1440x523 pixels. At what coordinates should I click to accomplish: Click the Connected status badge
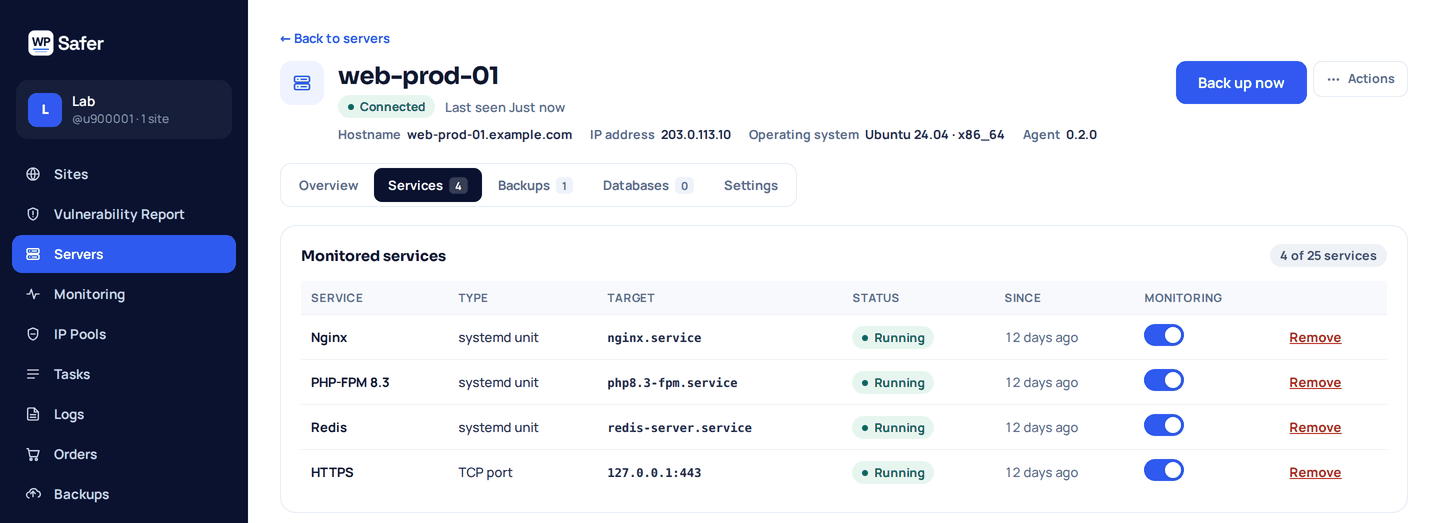click(x=386, y=107)
